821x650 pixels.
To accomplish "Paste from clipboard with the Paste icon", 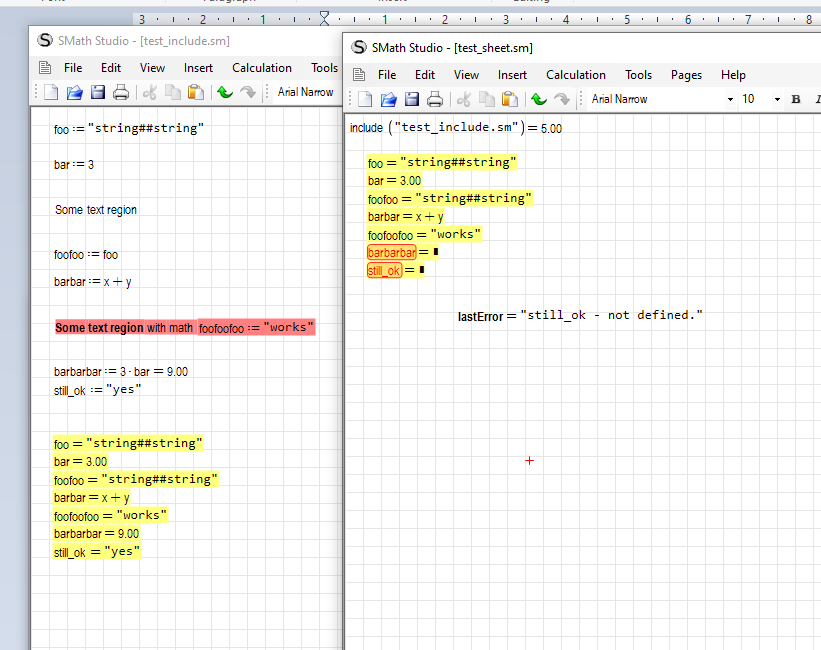I will 510,98.
